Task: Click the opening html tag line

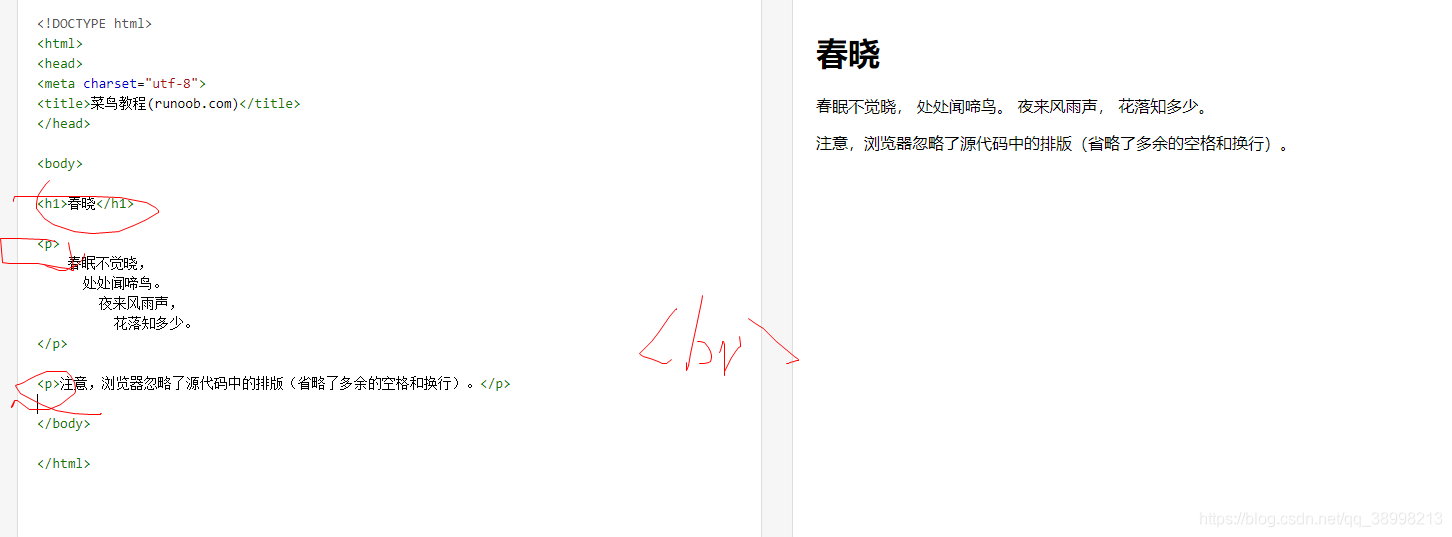Action: [x=60, y=43]
